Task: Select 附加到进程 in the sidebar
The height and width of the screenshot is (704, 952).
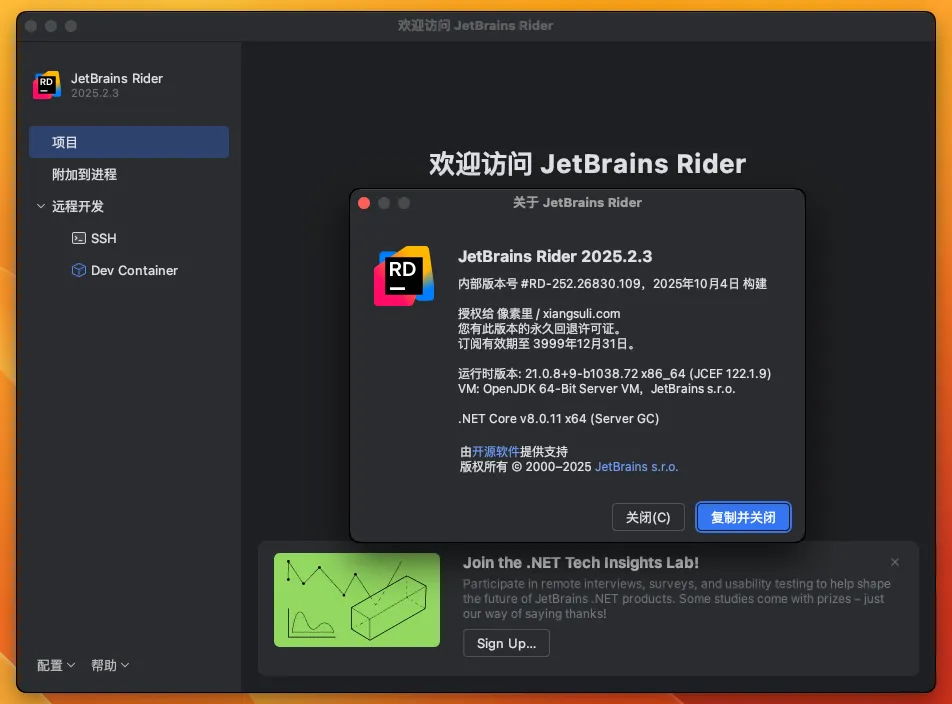Action: (x=85, y=174)
